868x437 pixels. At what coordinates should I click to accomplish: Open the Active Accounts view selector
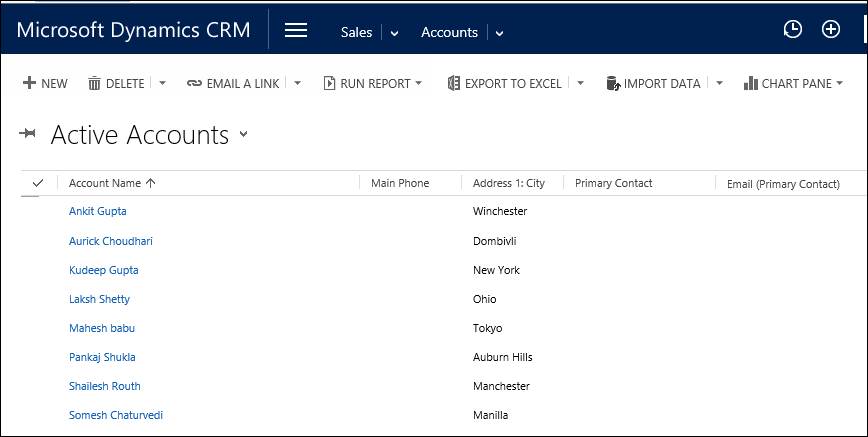243,135
